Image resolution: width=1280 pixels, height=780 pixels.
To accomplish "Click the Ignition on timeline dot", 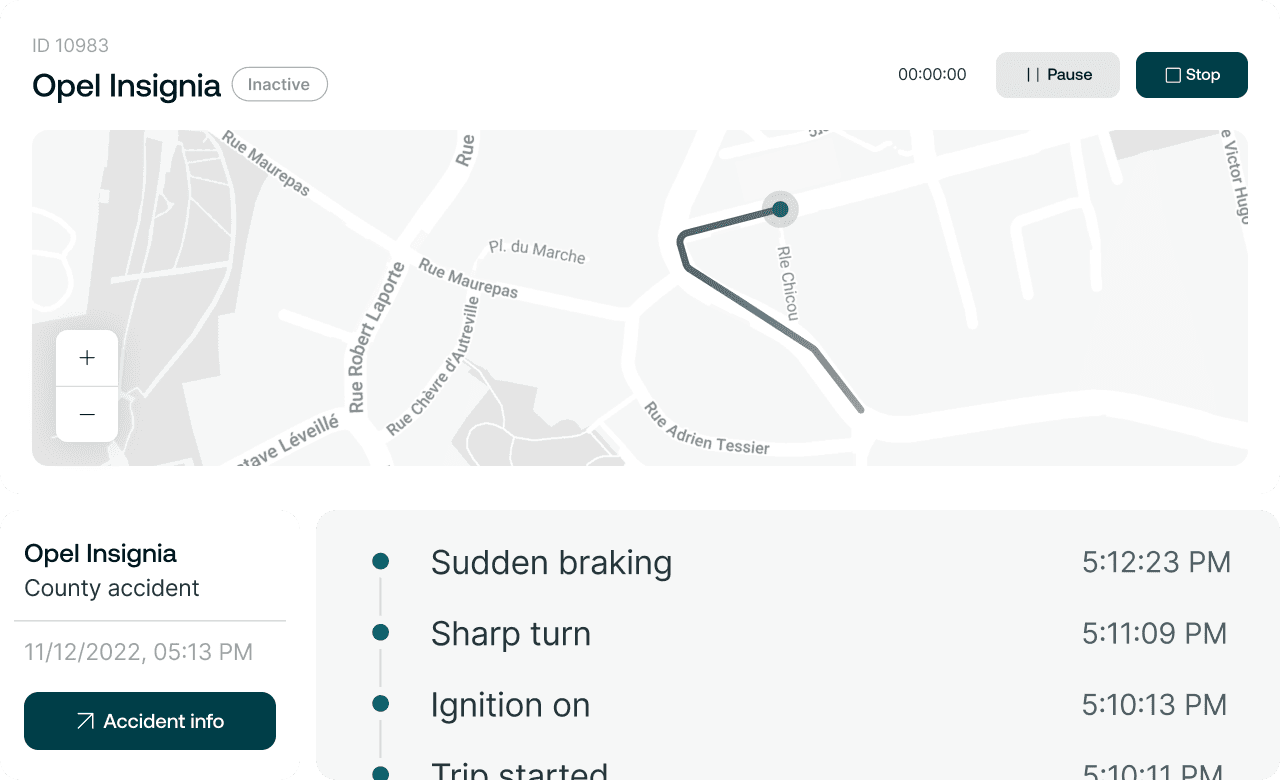I will coord(380,705).
